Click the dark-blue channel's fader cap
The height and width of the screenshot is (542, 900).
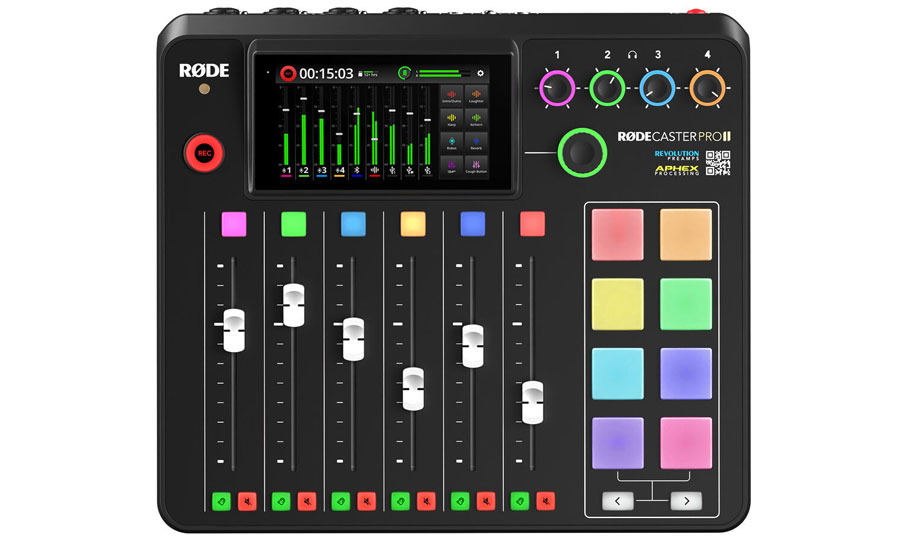tap(472, 346)
